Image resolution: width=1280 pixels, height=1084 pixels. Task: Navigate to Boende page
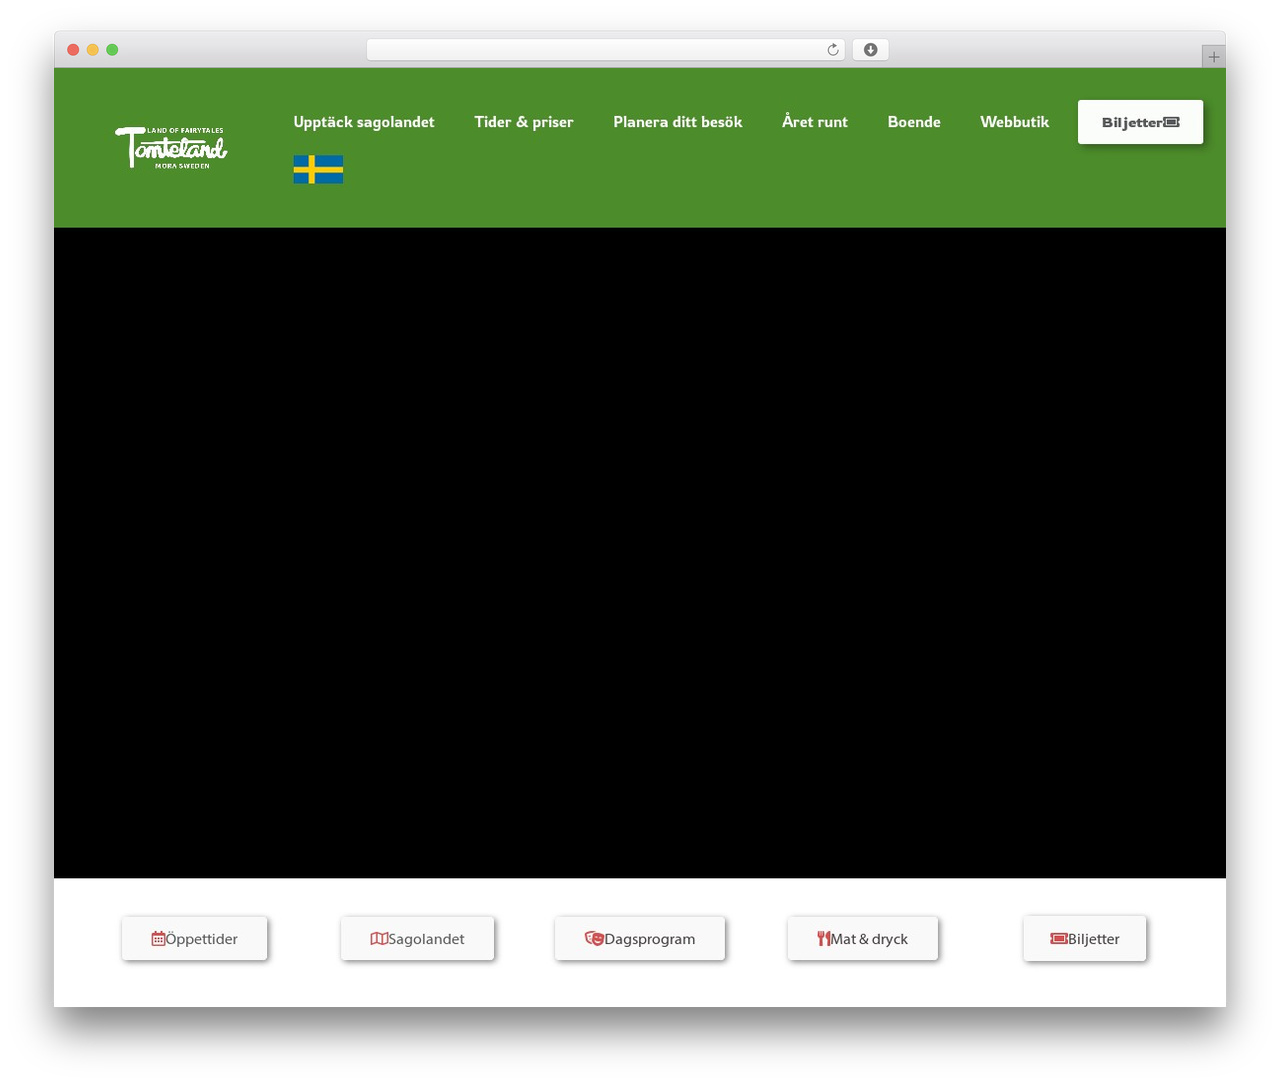point(914,122)
